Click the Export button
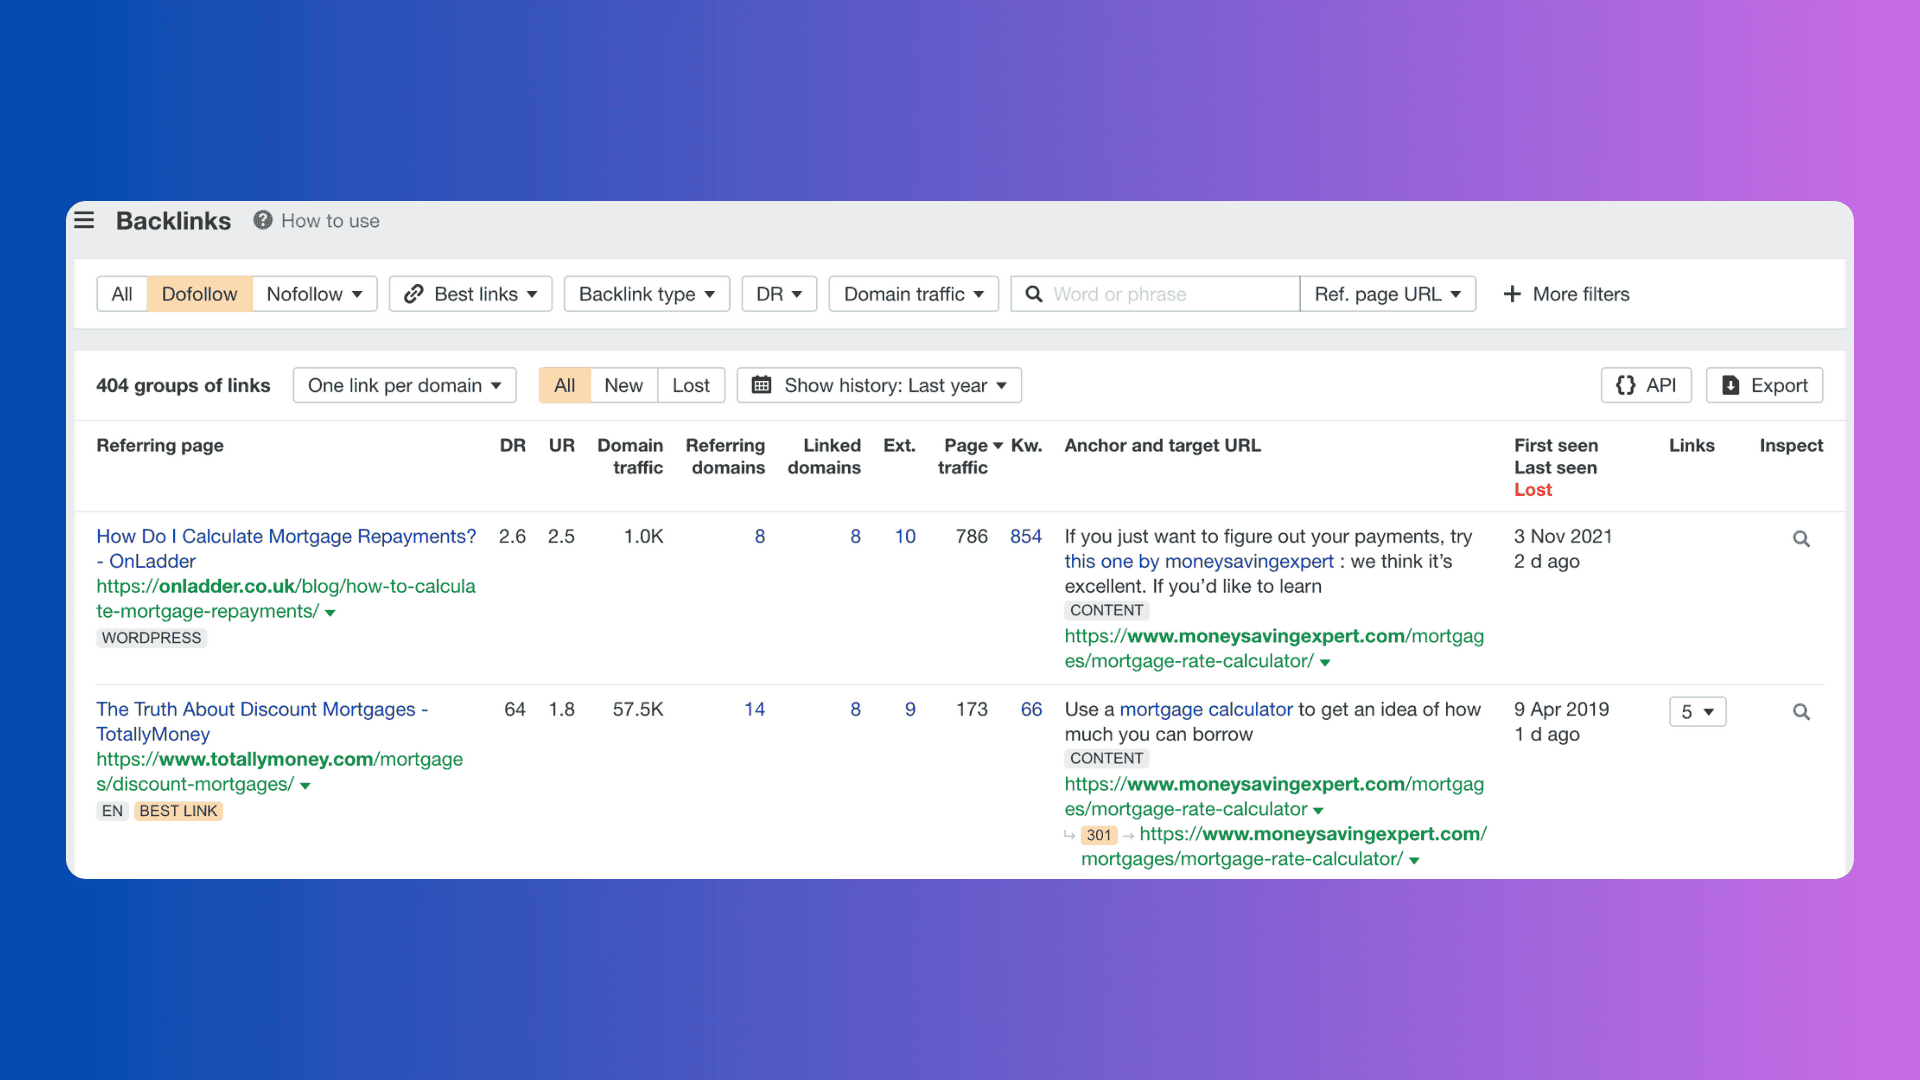This screenshot has width=1920, height=1080. point(1764,385)
